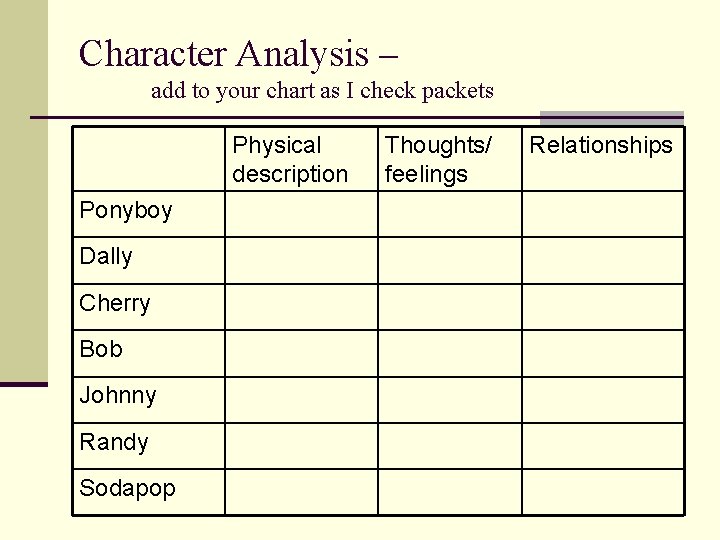Click Sodapop's Physical description cell
This screenshot has height=540, width=720.
click(x=301, y=492)
